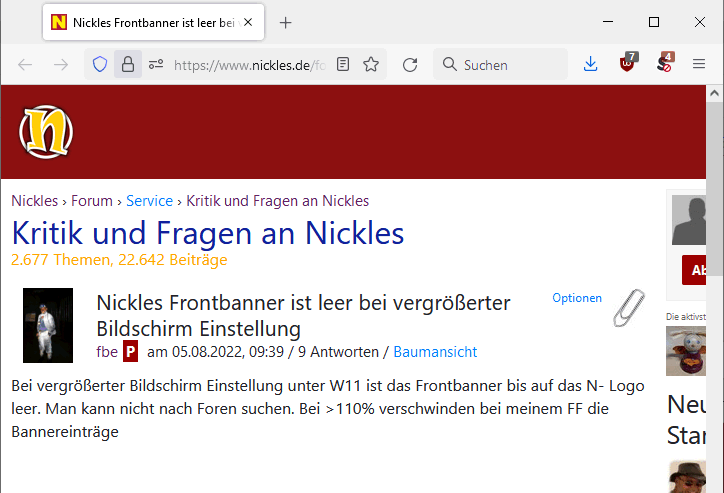Click the paperclip attachment icon

click(629, 309)
